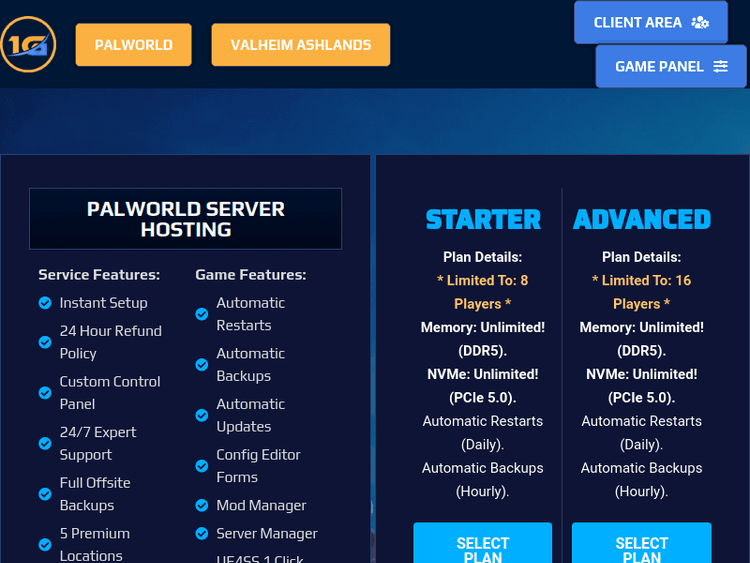Click the check icon beside Automatic Updates

click(x=202, y=415)
